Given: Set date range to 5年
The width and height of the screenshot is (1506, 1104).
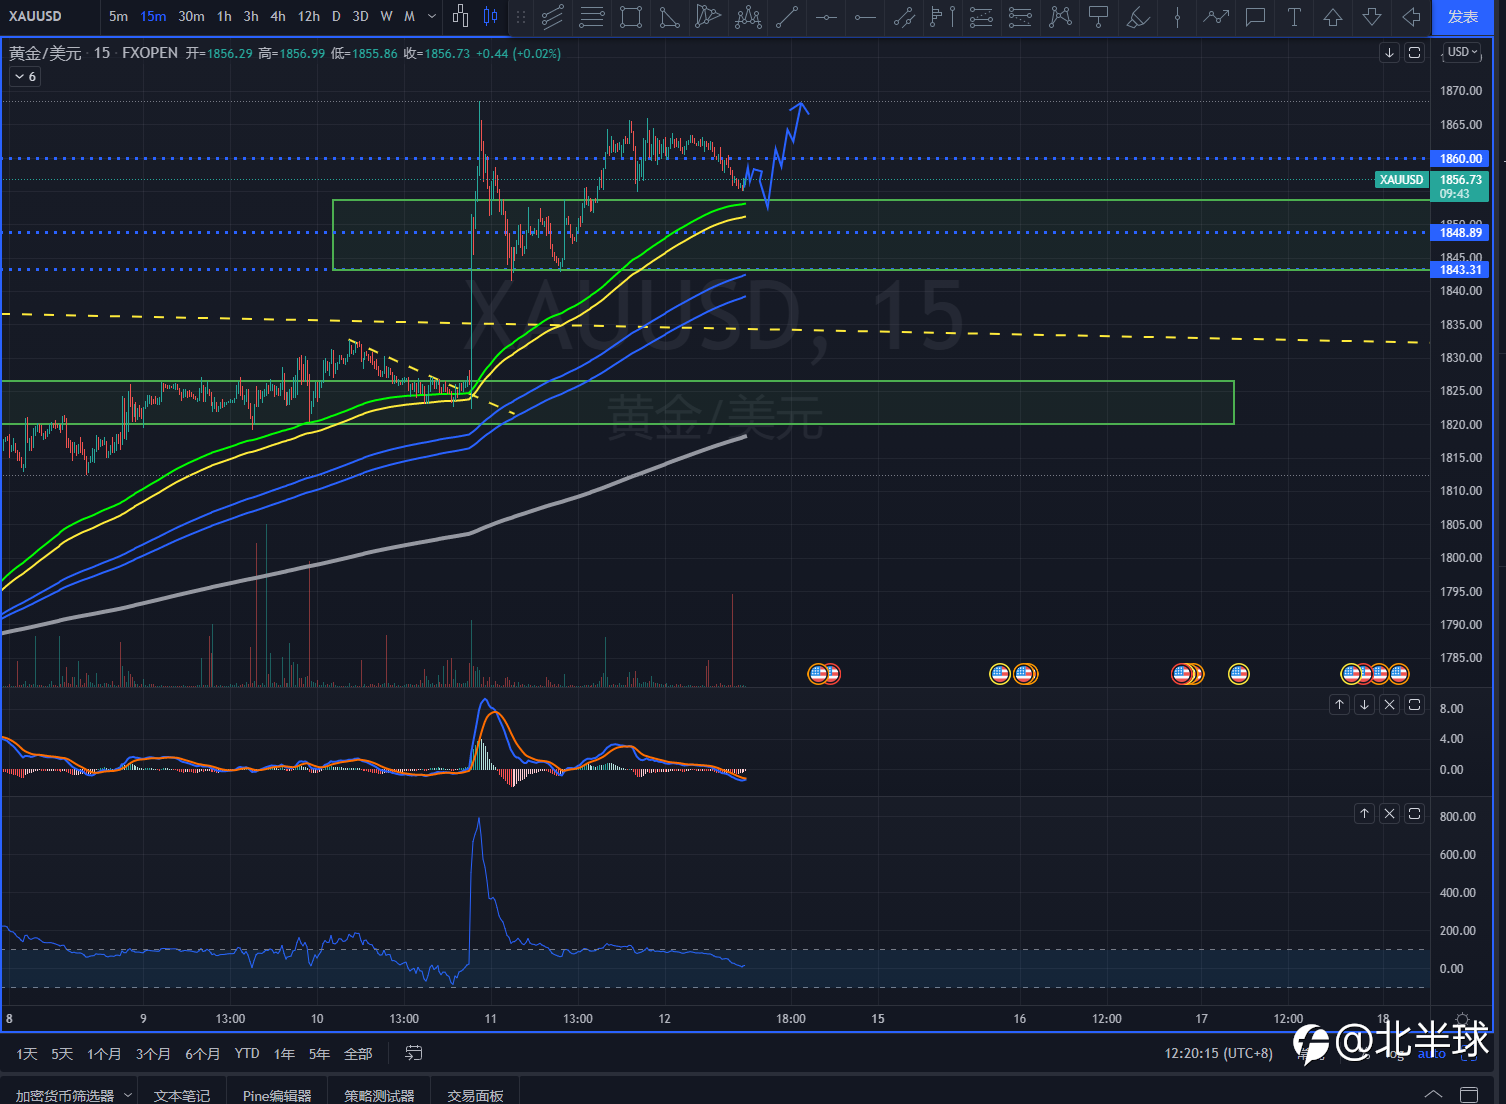Looking at the screenshot, I should tap(319, 1054).
